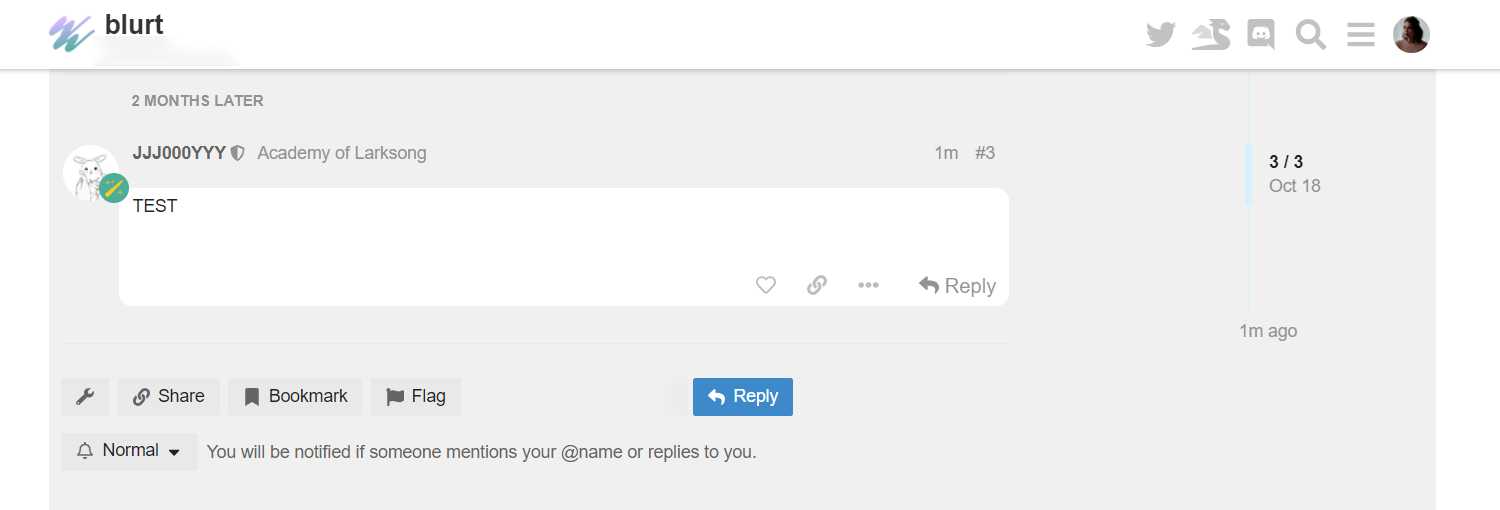
Task: Click the Twitter icon in header
Action: click(1160, 35)
